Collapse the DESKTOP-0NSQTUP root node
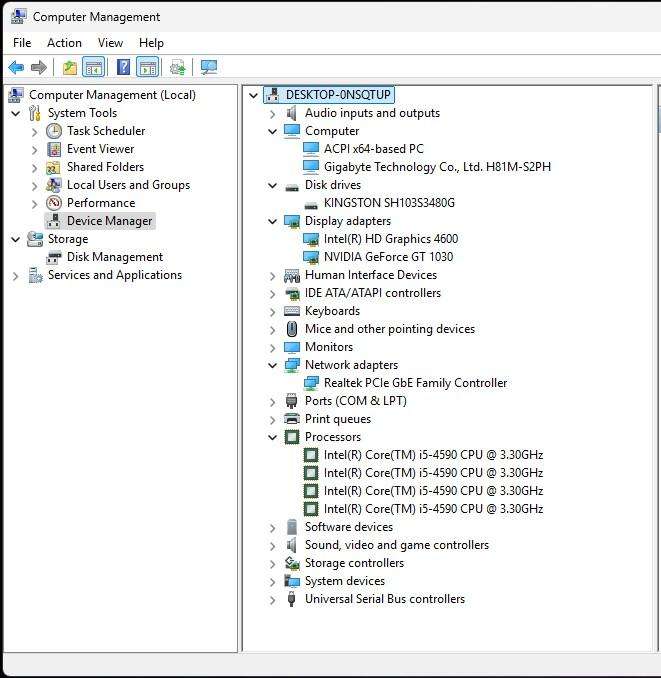Screen dimensions: 661x678 (253, 96)
